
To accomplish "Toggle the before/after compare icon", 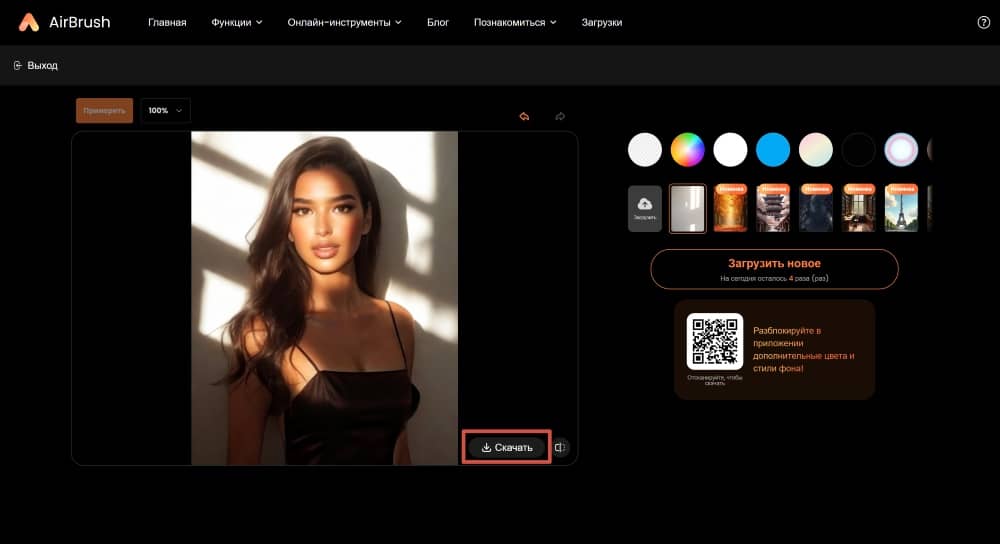I will [x=560, y=447].
